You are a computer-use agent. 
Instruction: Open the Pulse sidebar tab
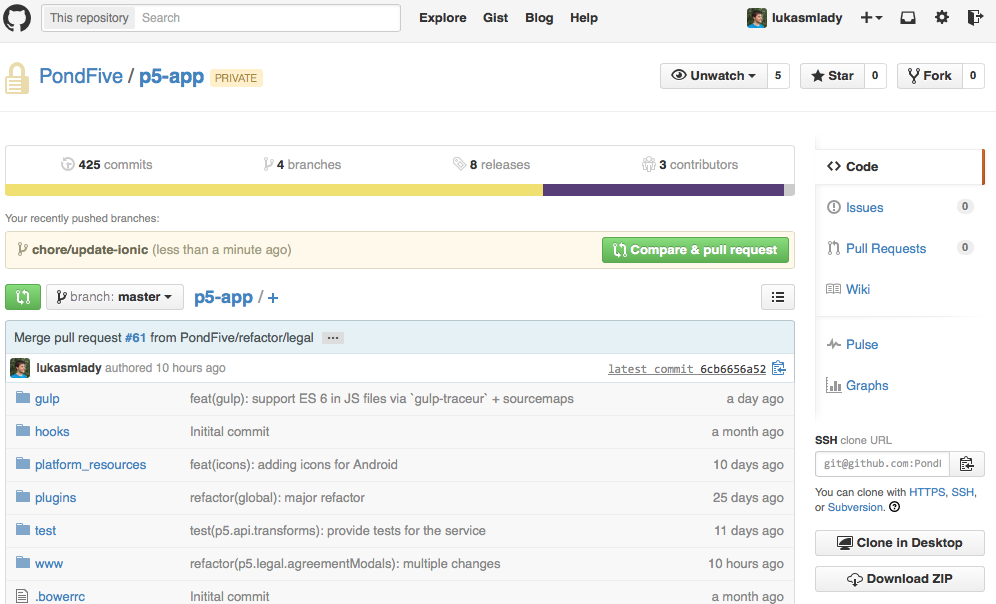[899, 344]
